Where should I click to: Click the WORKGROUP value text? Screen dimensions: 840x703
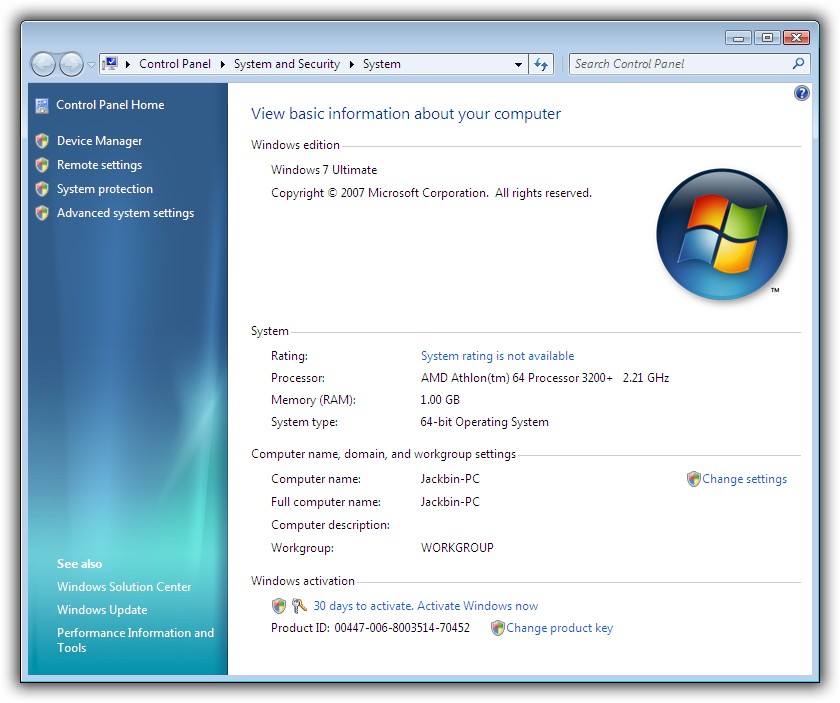(x=457, y=548)
